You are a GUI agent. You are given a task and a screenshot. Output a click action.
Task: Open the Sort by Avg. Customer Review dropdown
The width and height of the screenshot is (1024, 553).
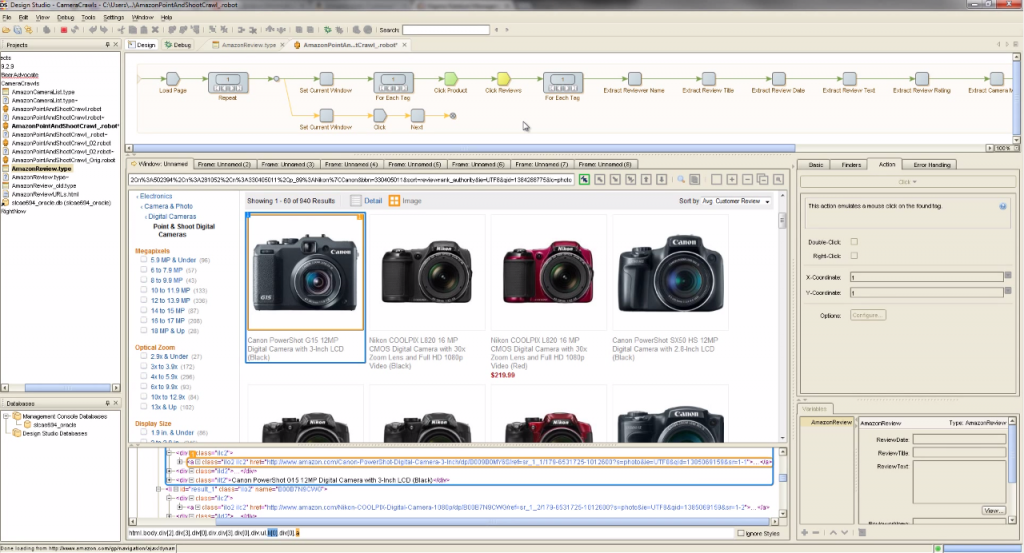pyautogui.click(x=737, y=201)
